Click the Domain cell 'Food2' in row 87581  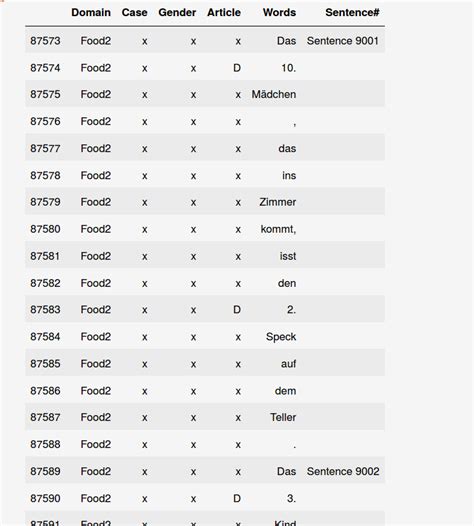pyautogui.click(x=96, y=256)
